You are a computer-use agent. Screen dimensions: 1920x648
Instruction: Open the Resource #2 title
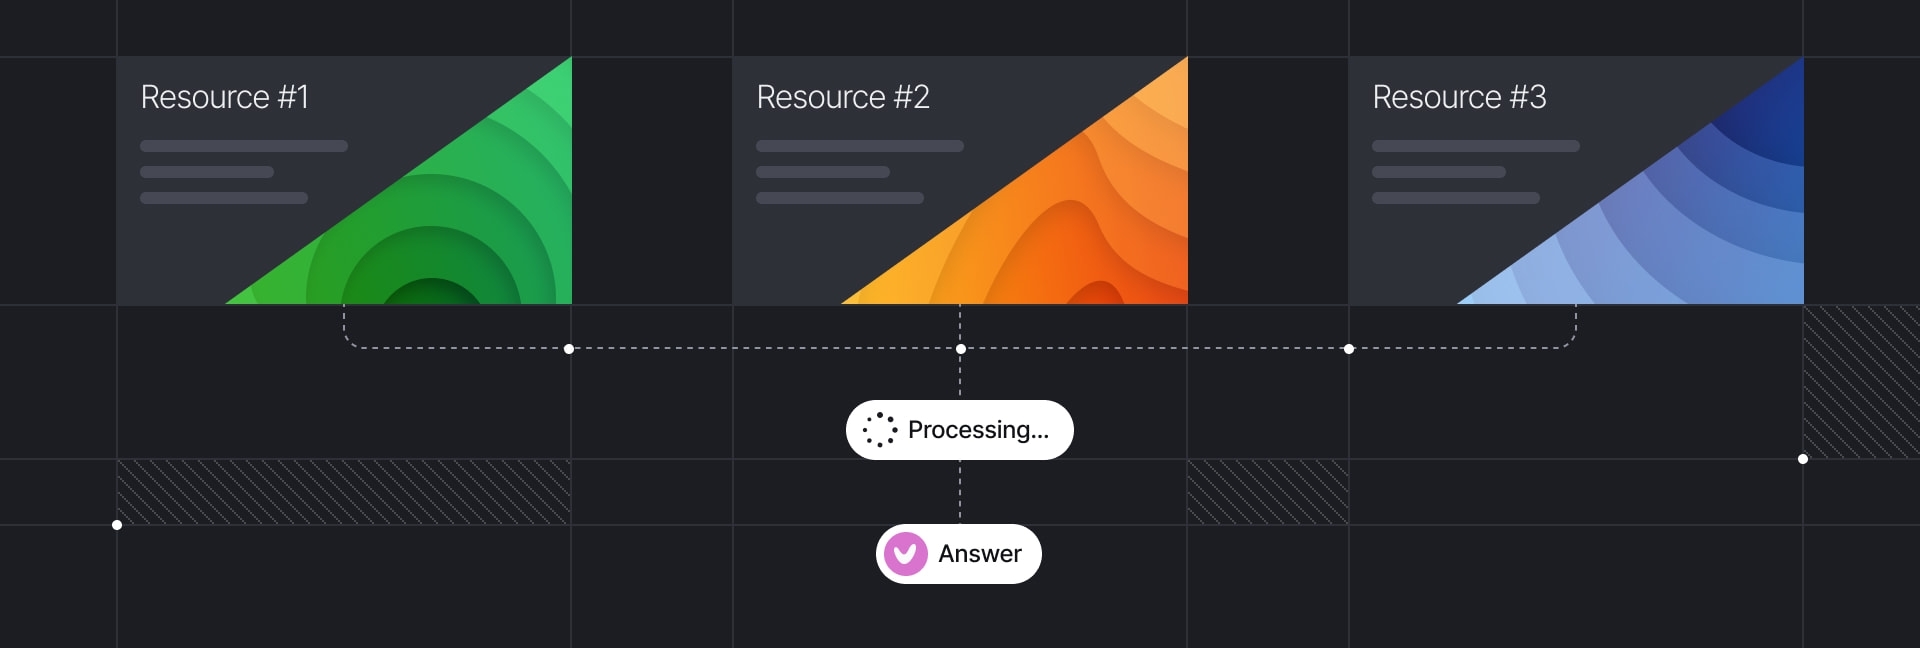(843, 97)
